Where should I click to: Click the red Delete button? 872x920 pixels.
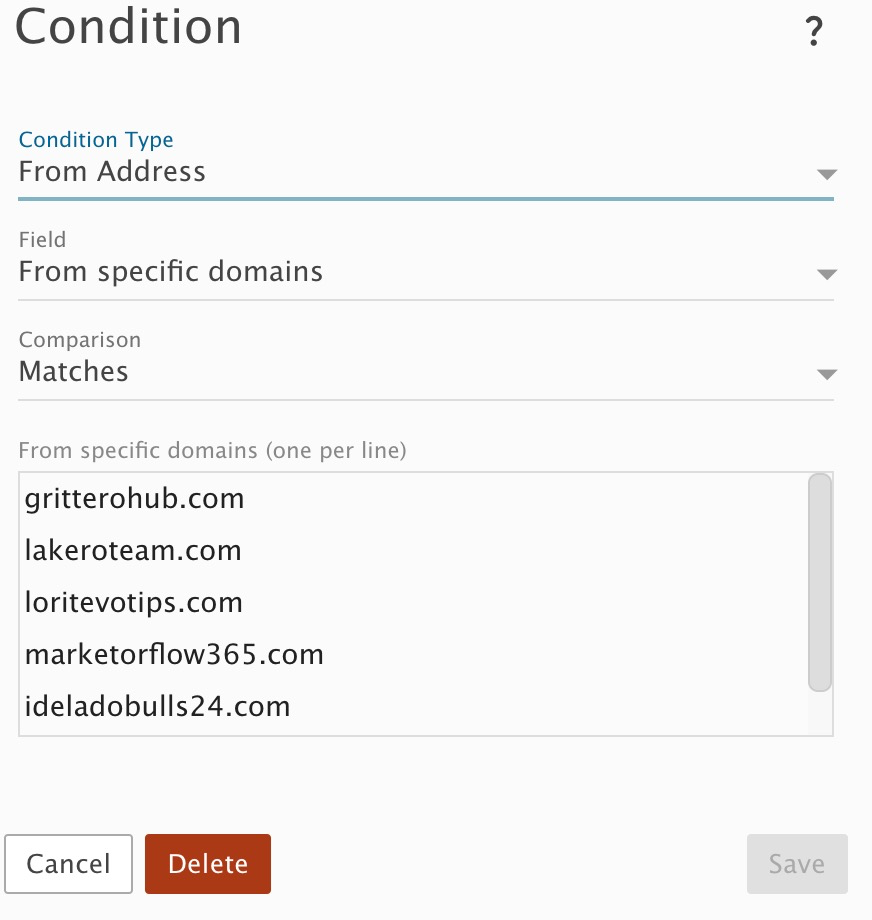pyautogui.click(x=208, y=864)
